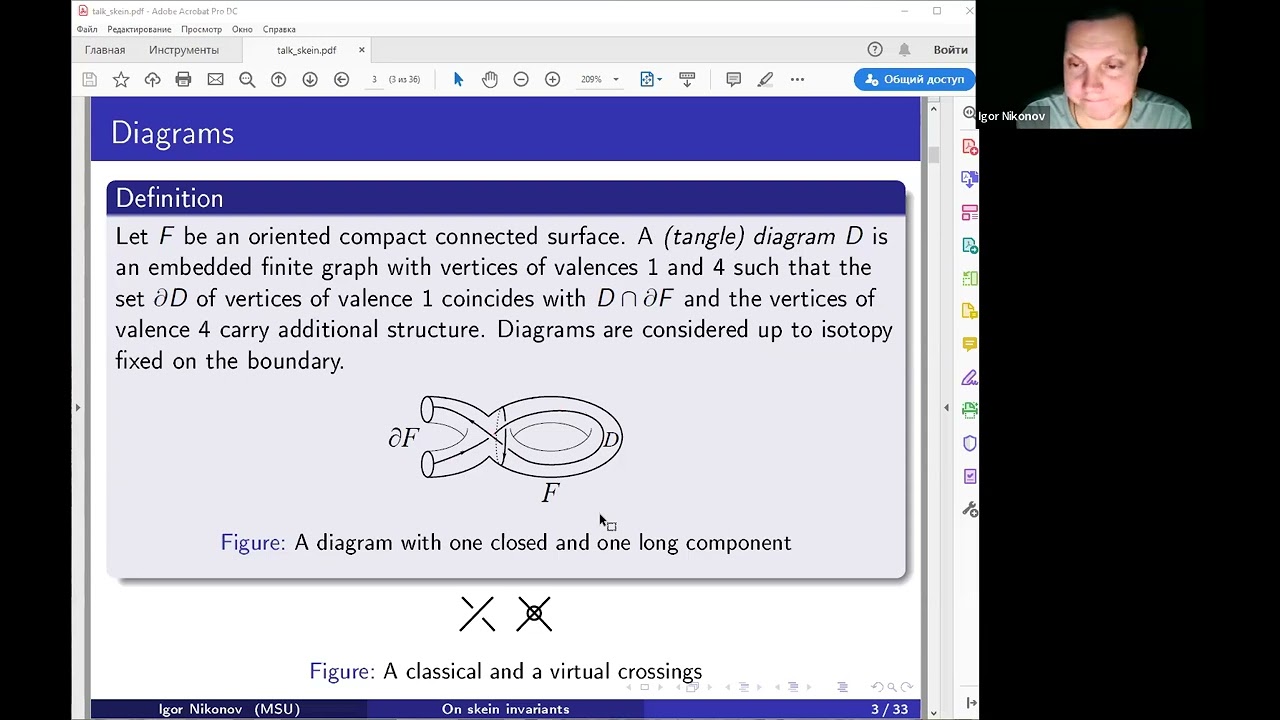Click the page number field showing 3
This screenshot has height=720, width=1280.
(374, 79)
